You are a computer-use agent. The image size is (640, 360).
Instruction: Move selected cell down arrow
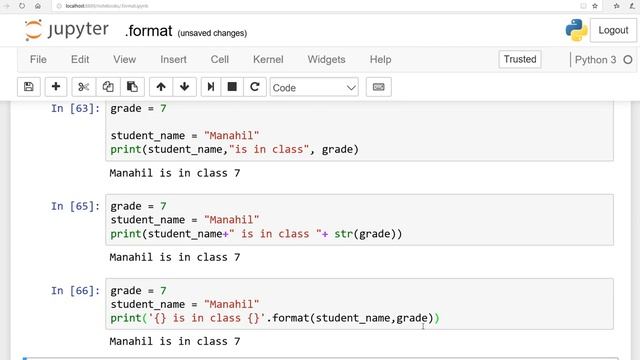click(x=184, y=87)
